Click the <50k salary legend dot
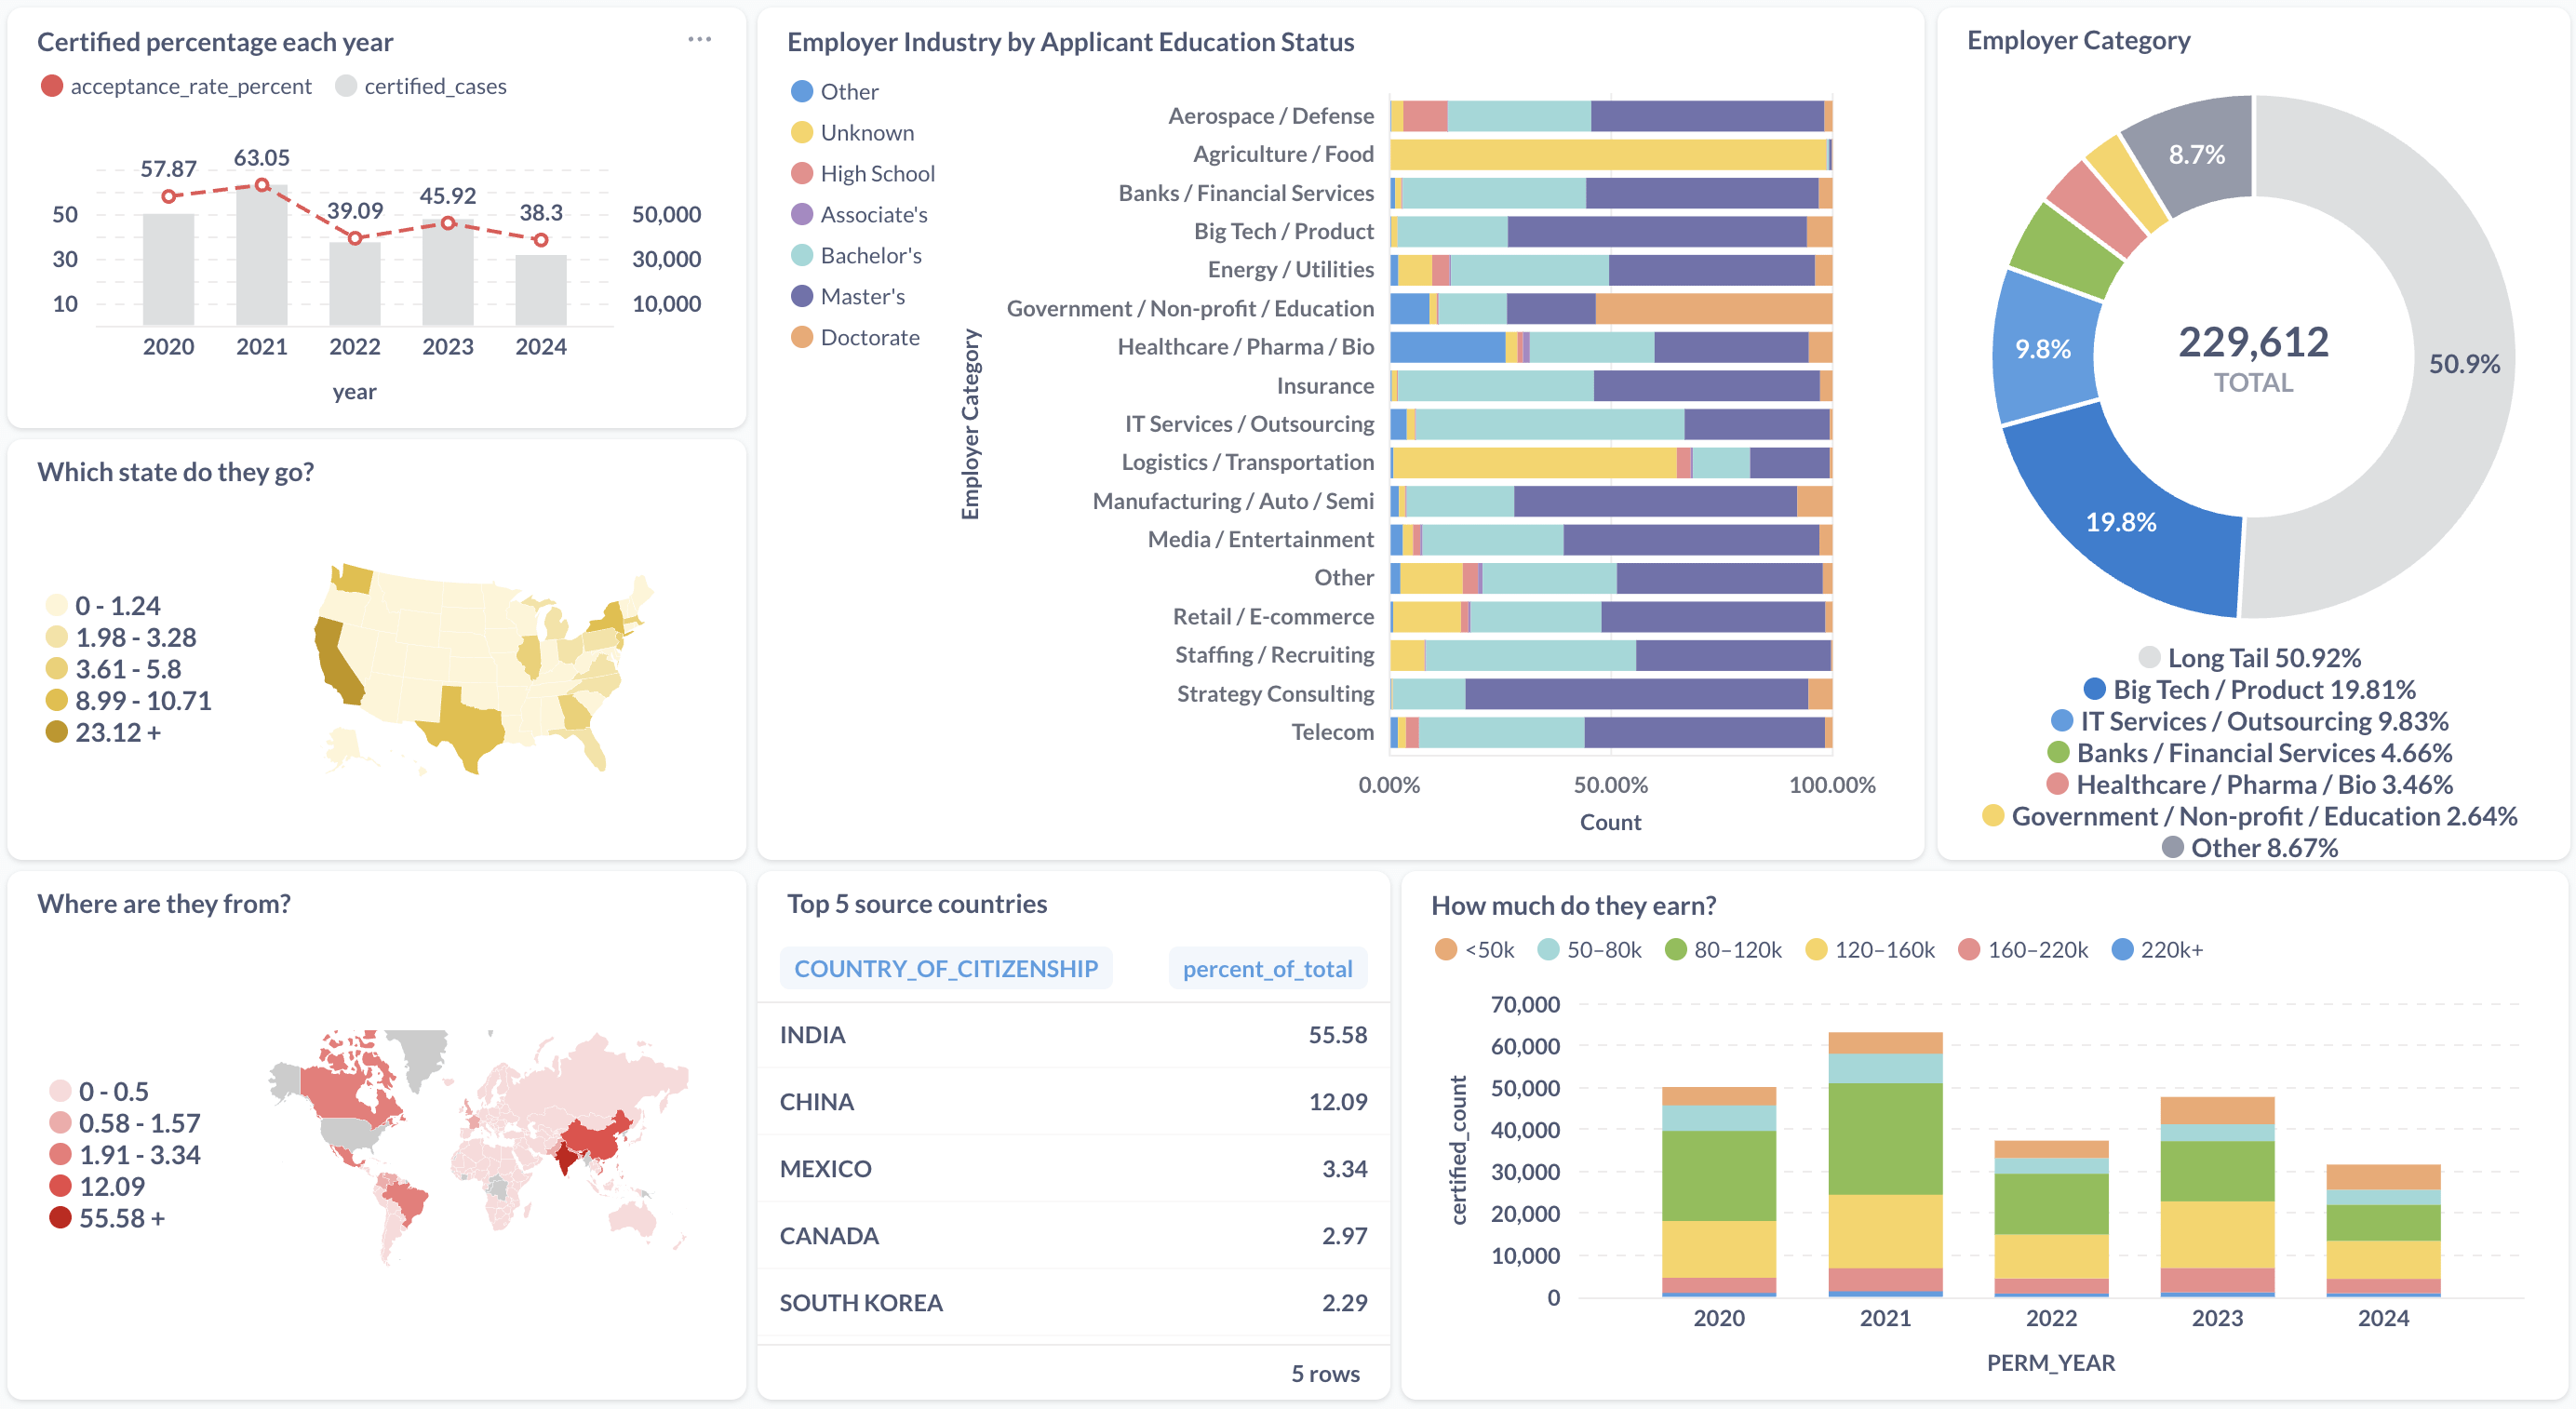This screenshot has height=1409, width=2576. coord(1446,949)
